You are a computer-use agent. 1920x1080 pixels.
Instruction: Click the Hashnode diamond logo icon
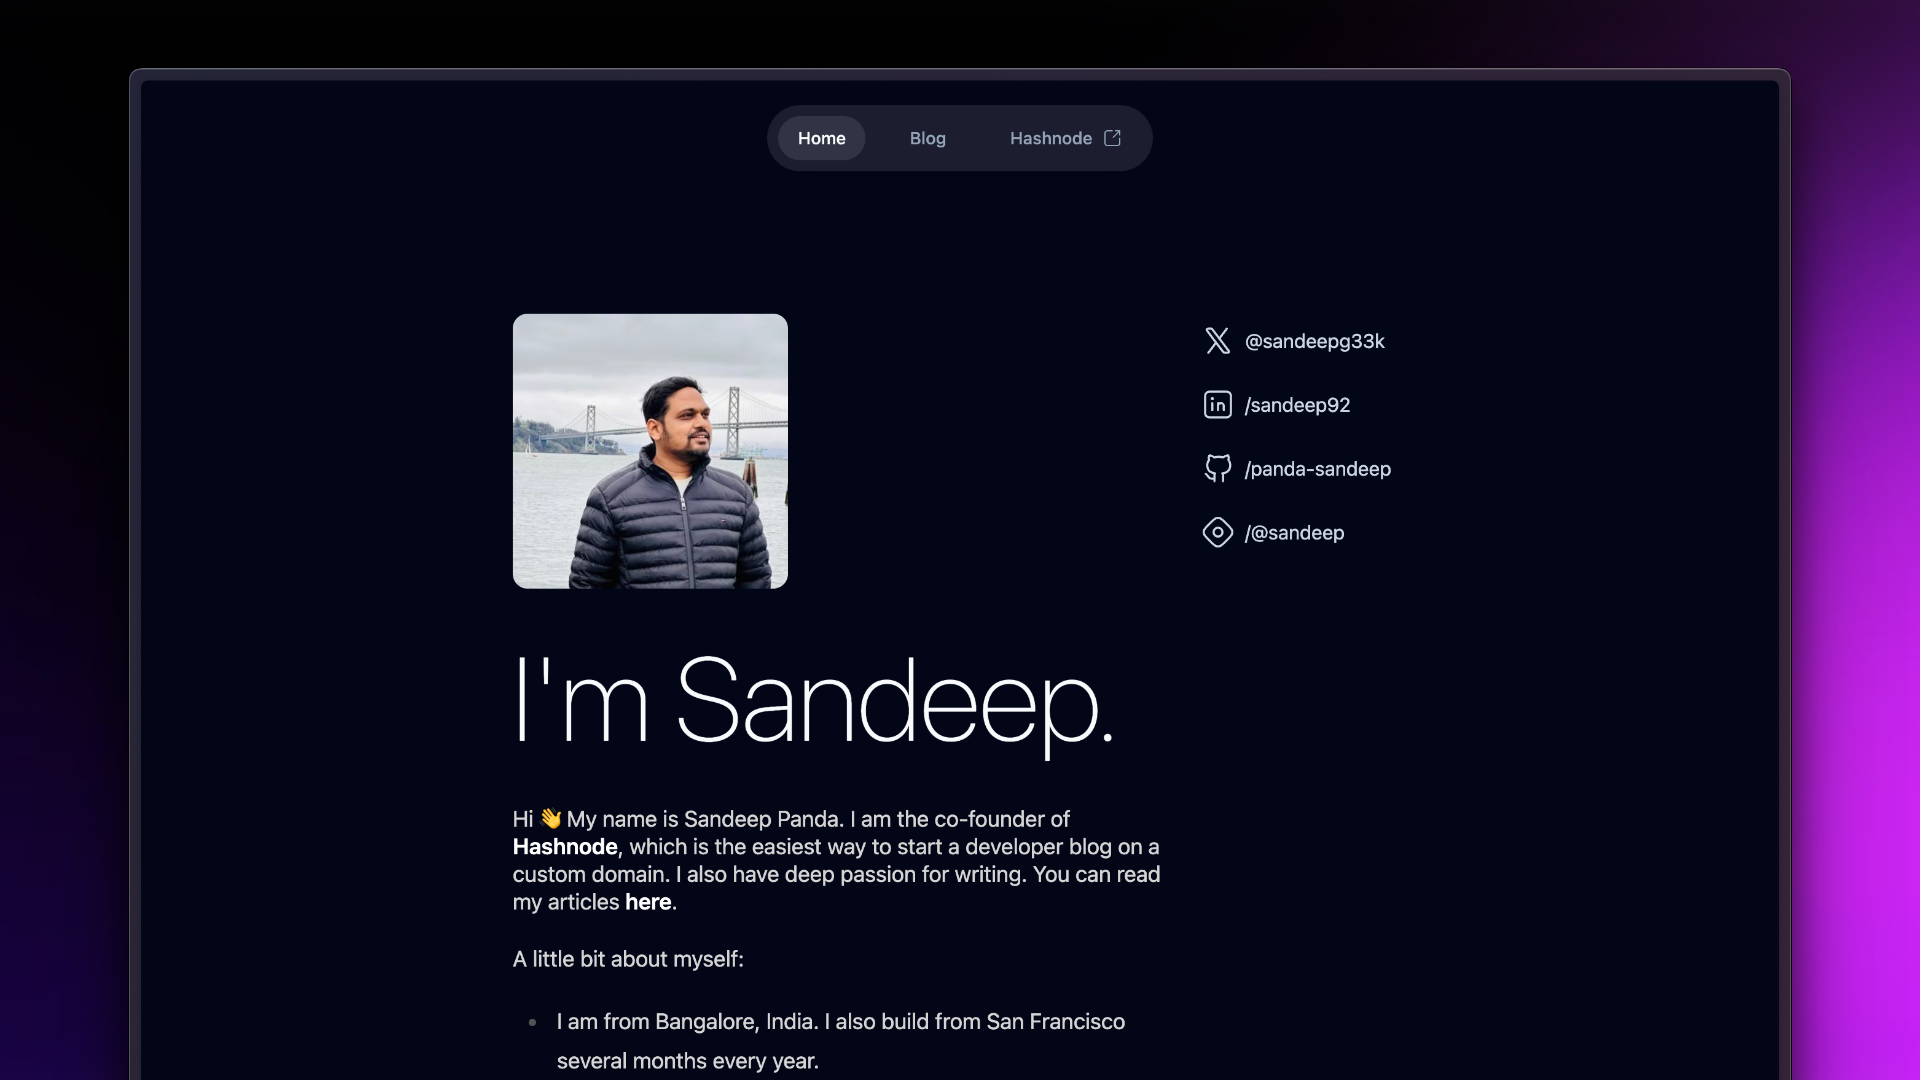coord(1217,532)
